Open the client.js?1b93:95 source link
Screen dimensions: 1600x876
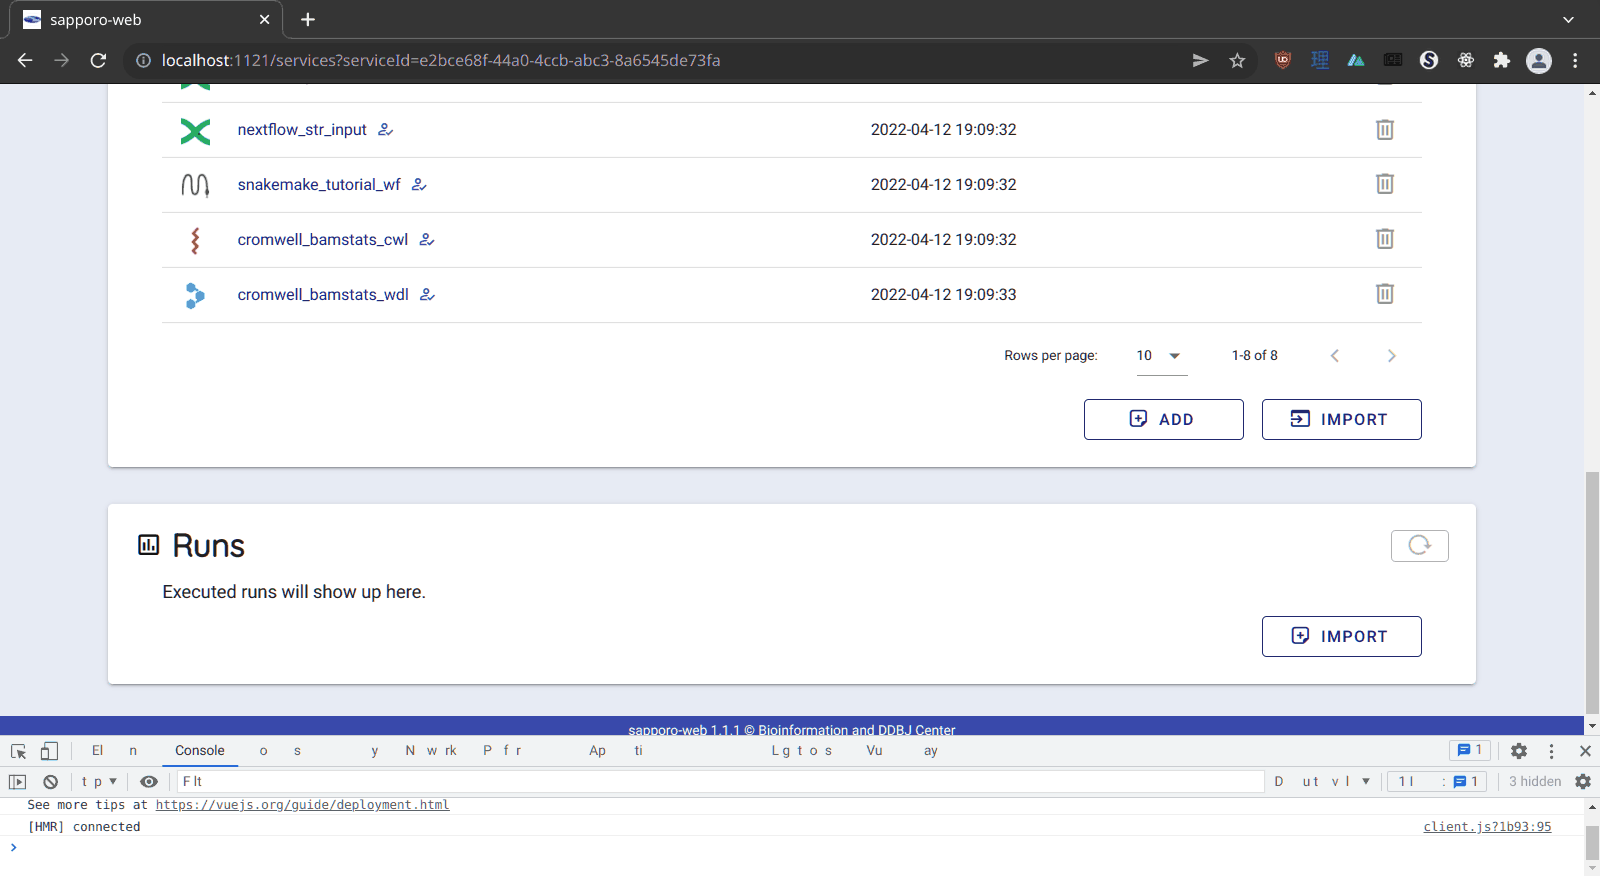pyautogui.click(x=1487, y=827)
